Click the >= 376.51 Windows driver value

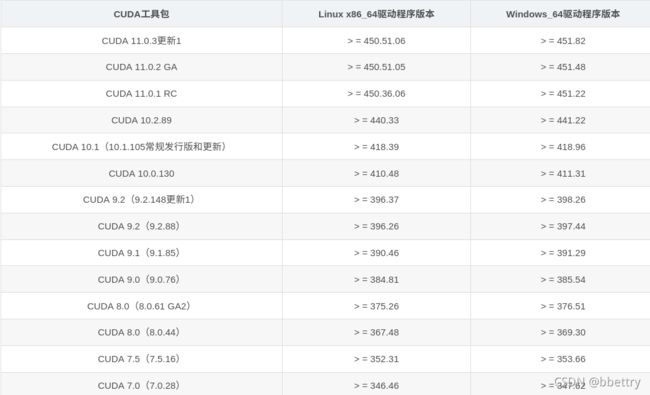tap(563, 306)
